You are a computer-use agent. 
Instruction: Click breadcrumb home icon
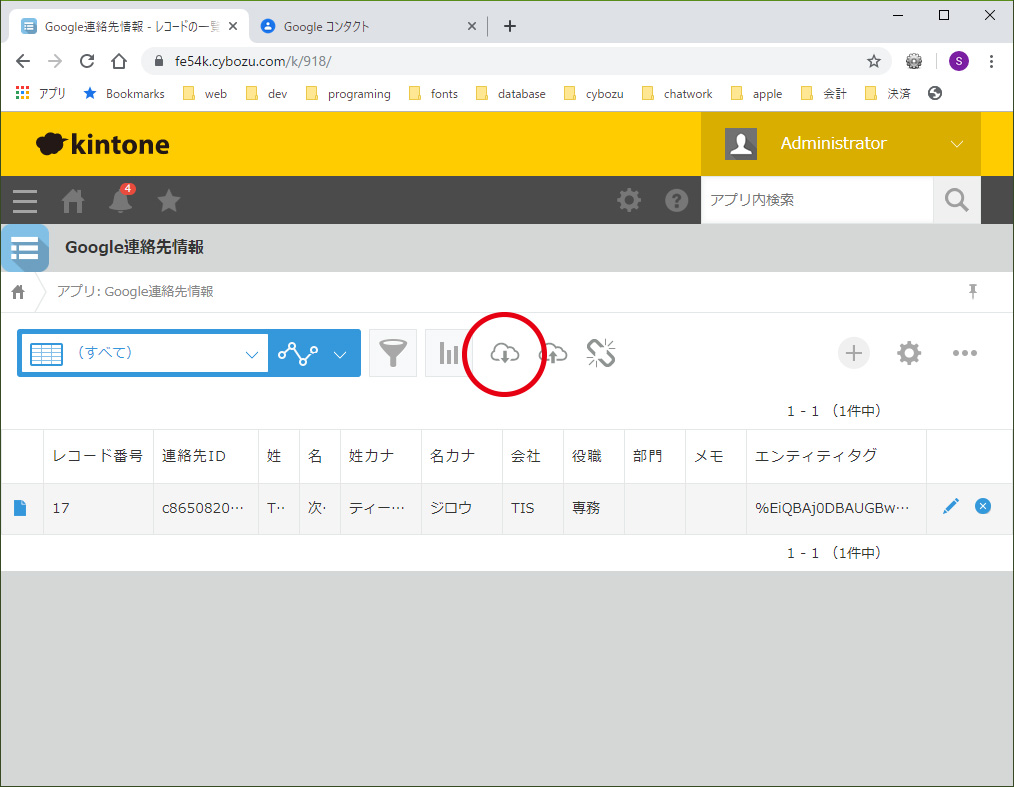[18, 292]
